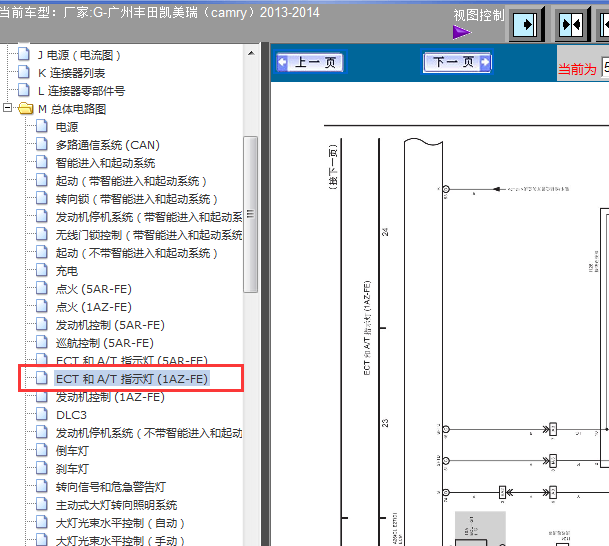
Task: Click the page icon beside 智能进入和起动系统
Action: pyautogui.click(x=42, y=162)
